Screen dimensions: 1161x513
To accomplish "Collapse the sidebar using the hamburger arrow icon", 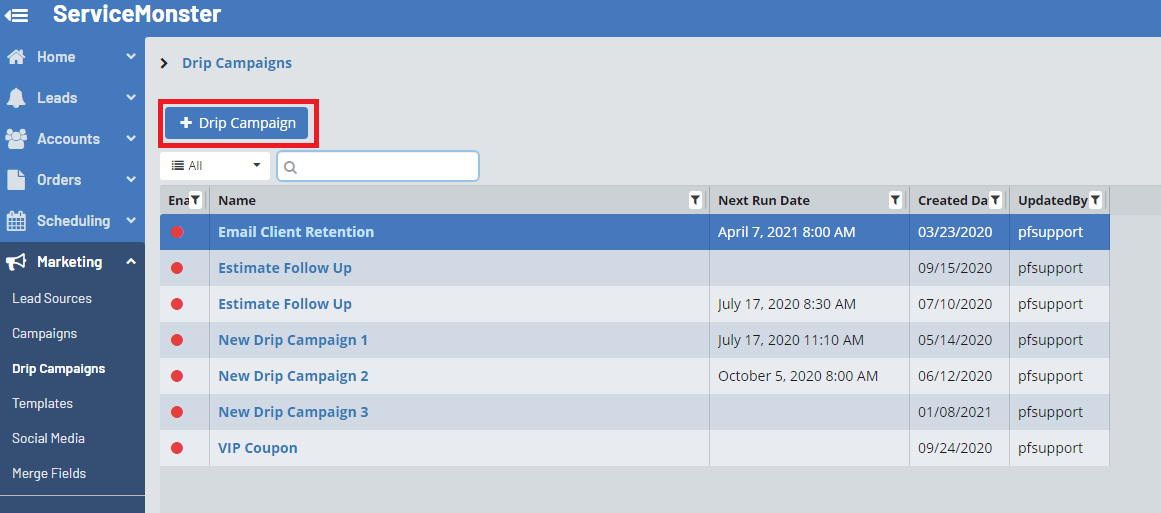I will (x=17, y=15).
